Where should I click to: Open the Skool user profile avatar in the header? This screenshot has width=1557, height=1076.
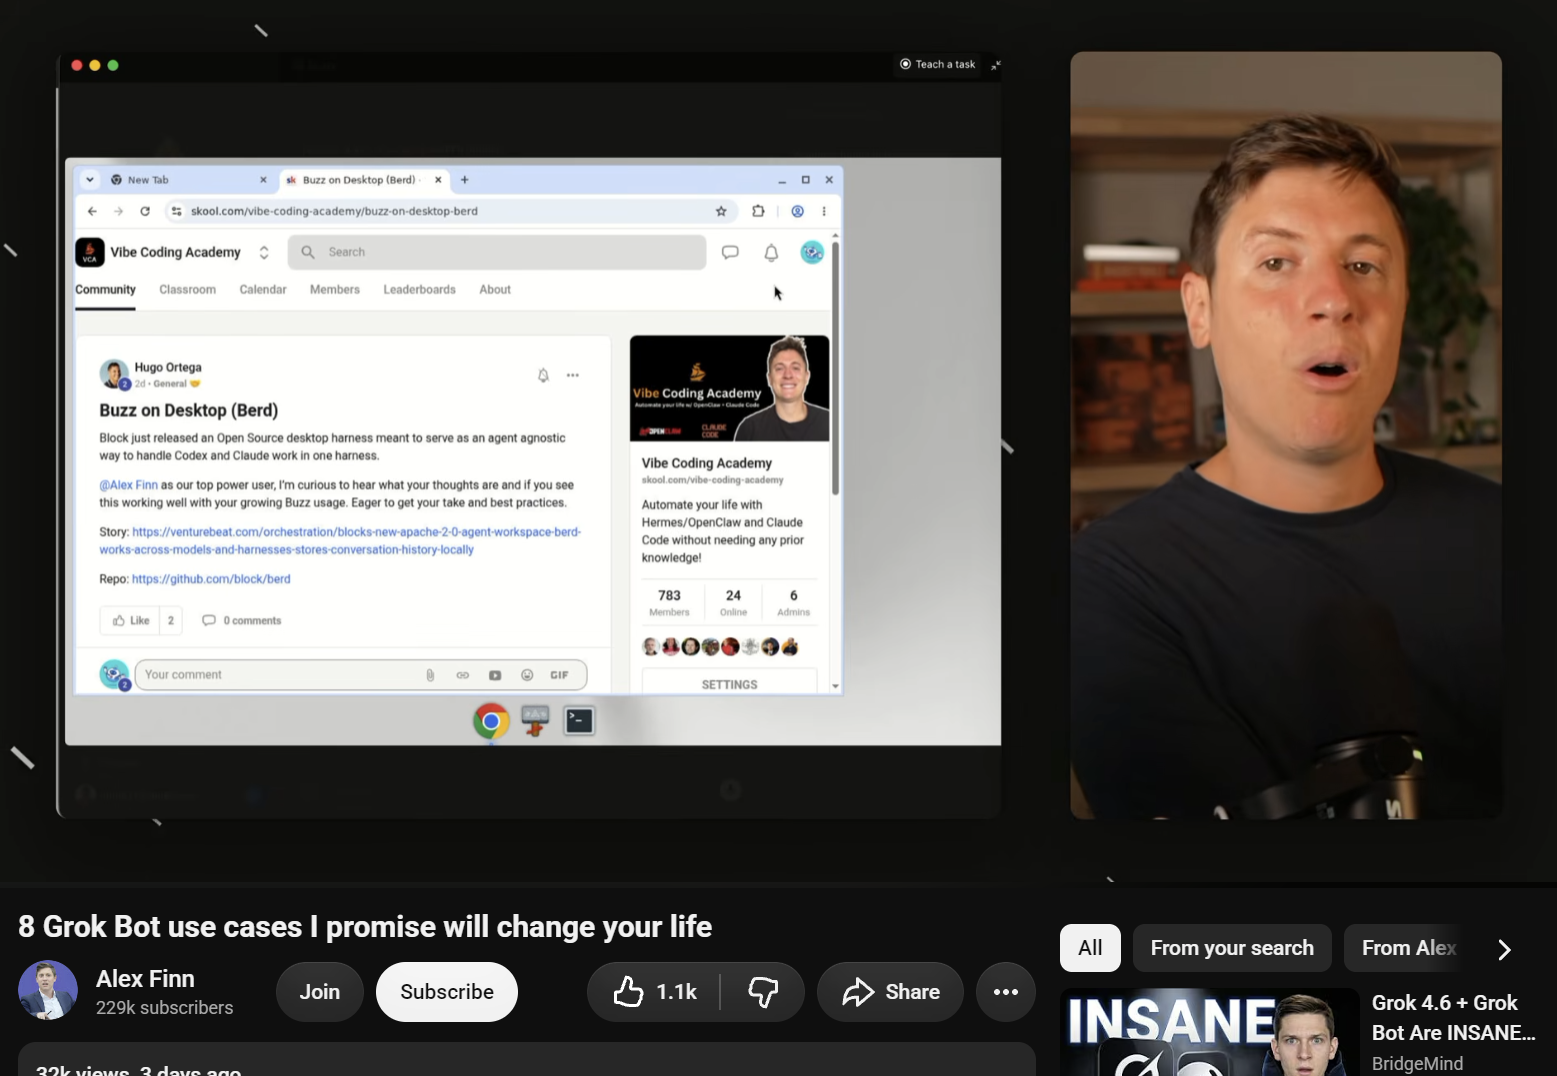(812, 252)
